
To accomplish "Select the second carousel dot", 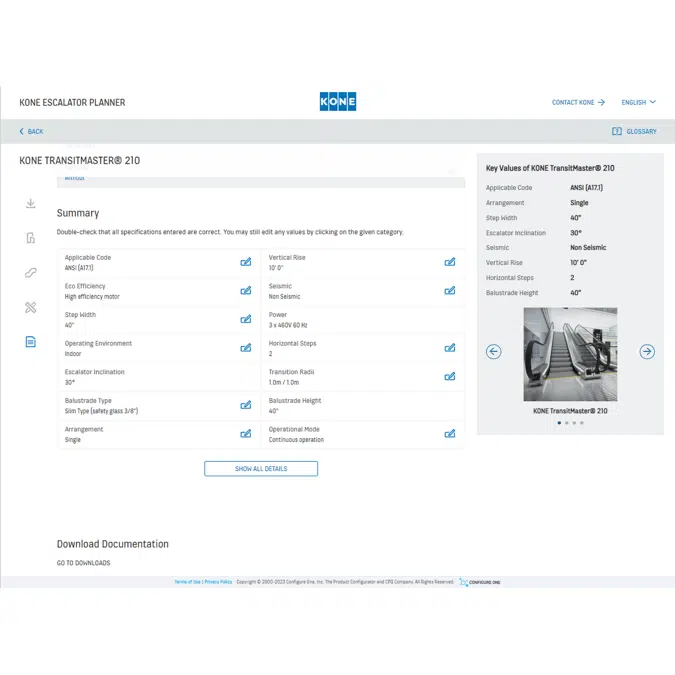I will [567, 423].
